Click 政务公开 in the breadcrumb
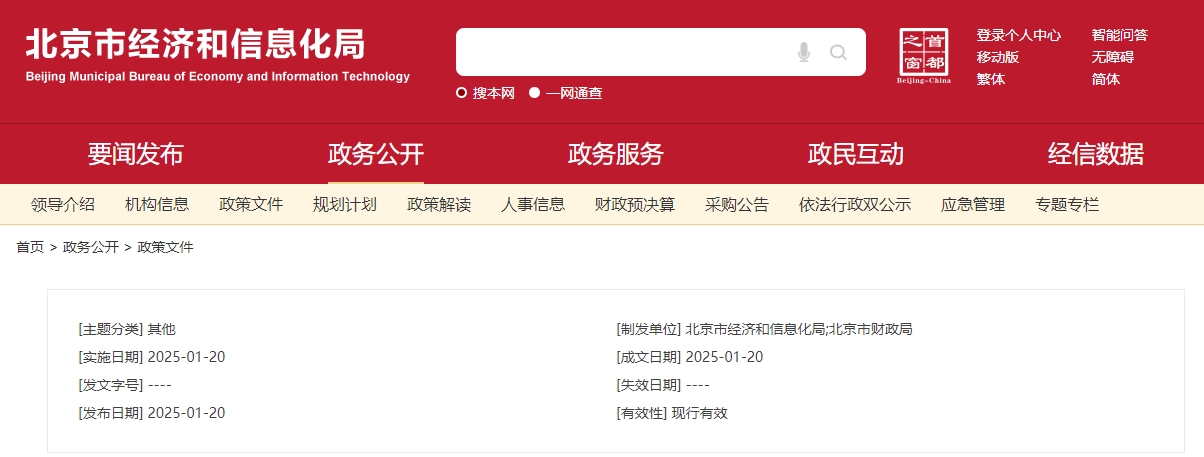Viewport: 1204px width, 457px height. point(91,247)
